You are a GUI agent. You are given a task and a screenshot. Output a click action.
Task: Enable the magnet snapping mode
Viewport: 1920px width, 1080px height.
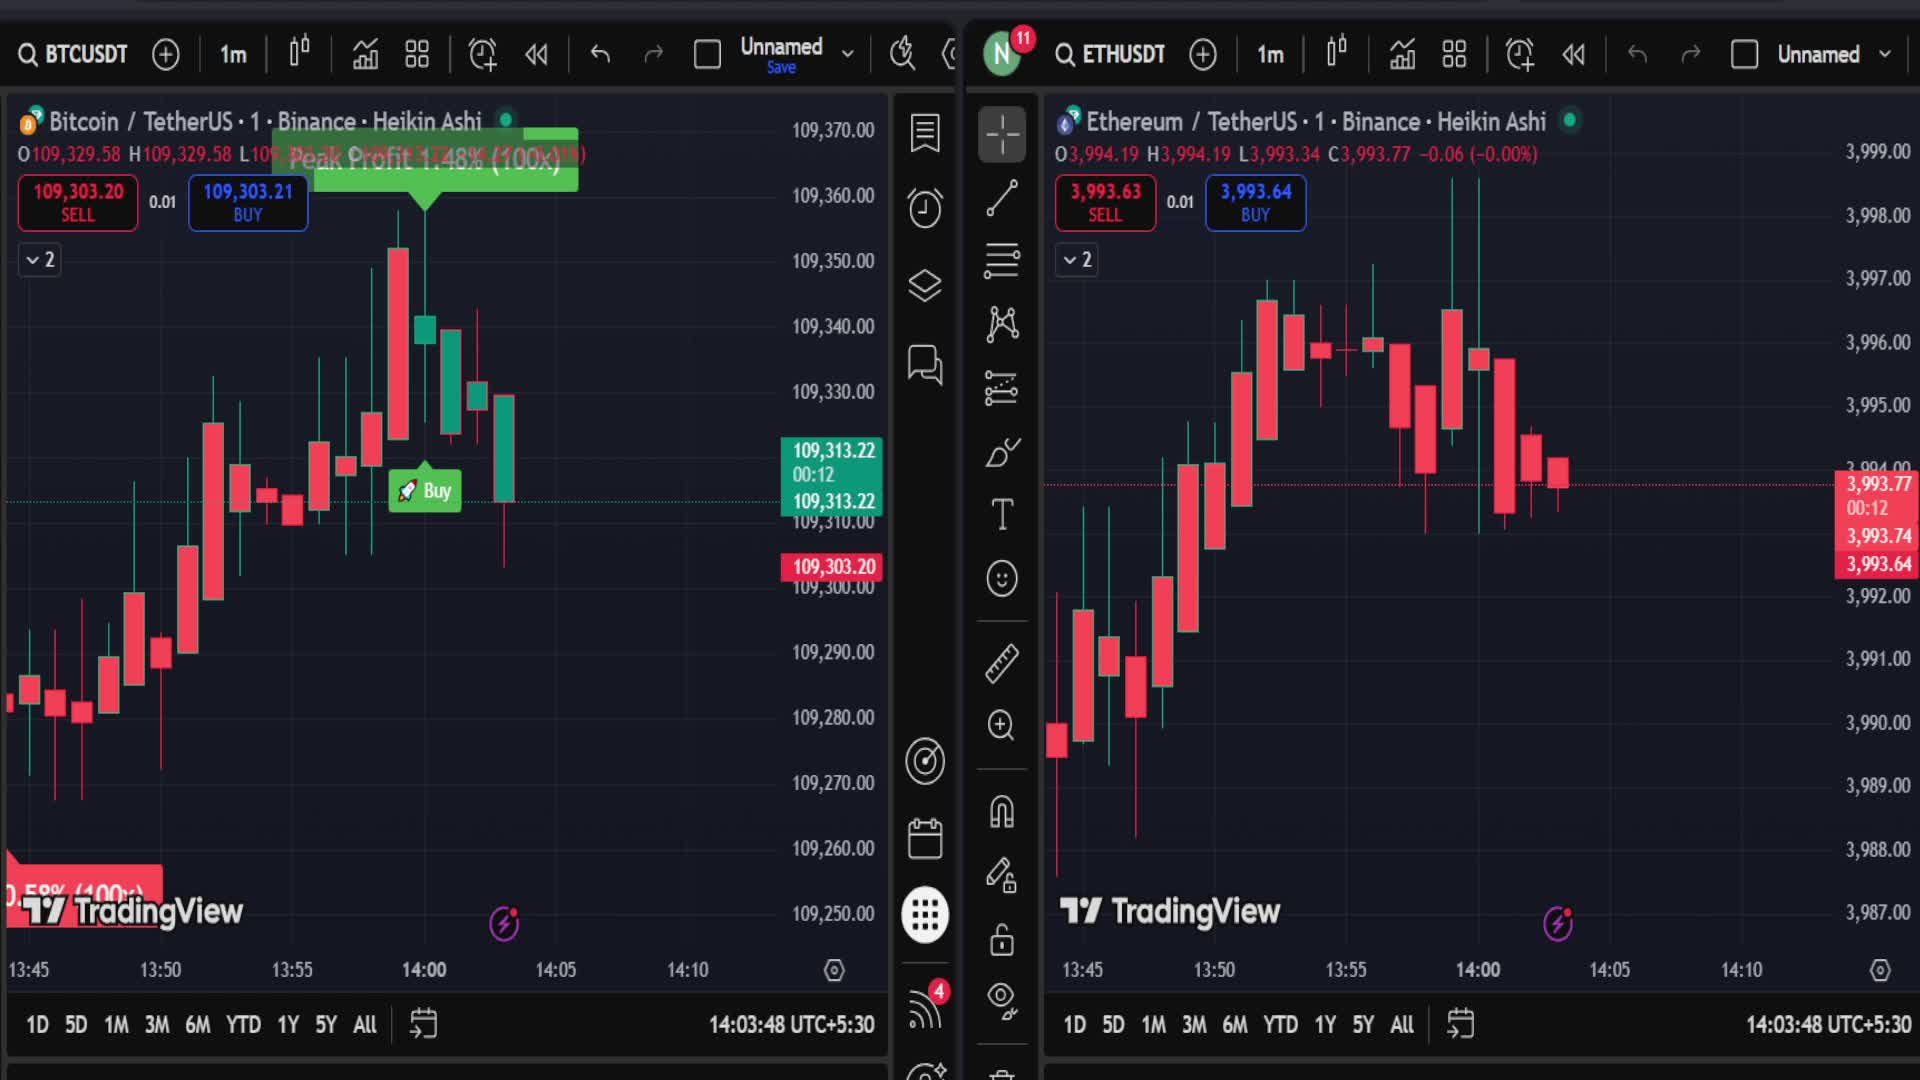(x=1002, y=812)
